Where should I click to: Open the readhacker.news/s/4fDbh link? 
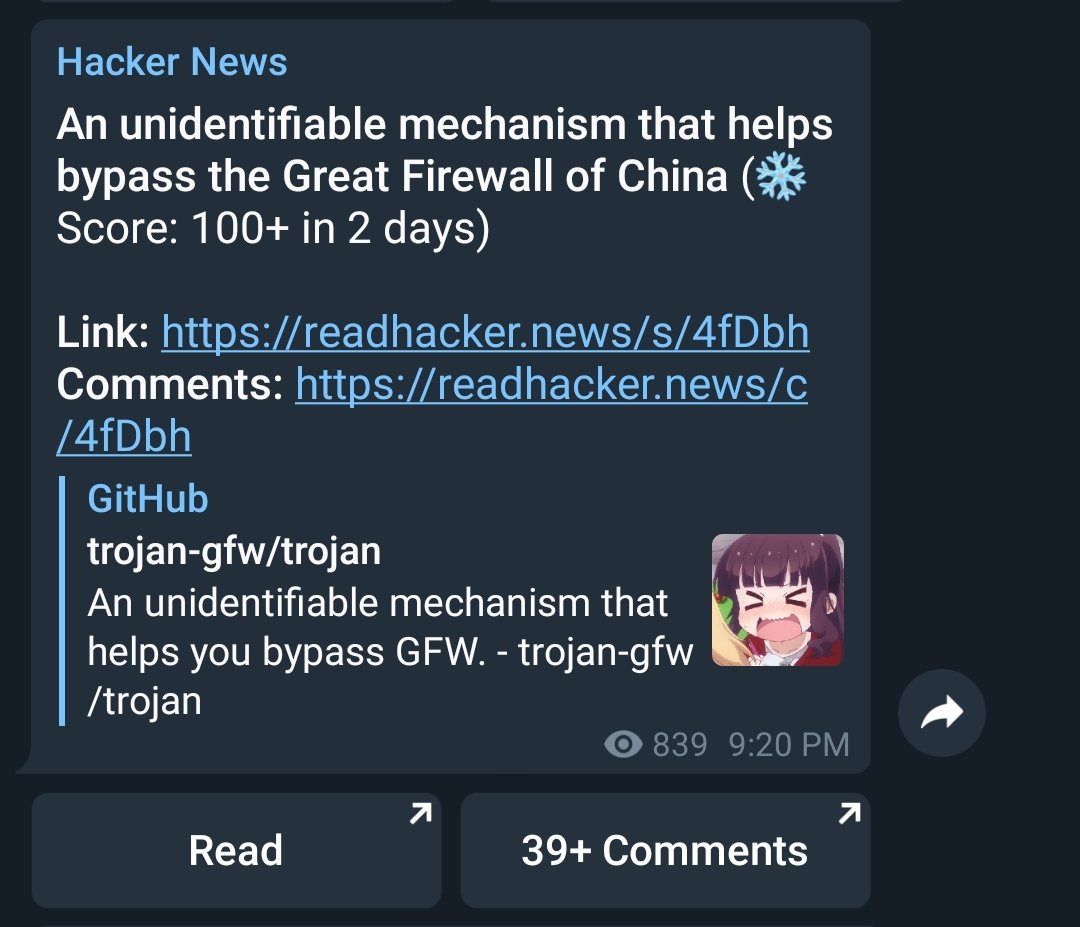[485, 333]
